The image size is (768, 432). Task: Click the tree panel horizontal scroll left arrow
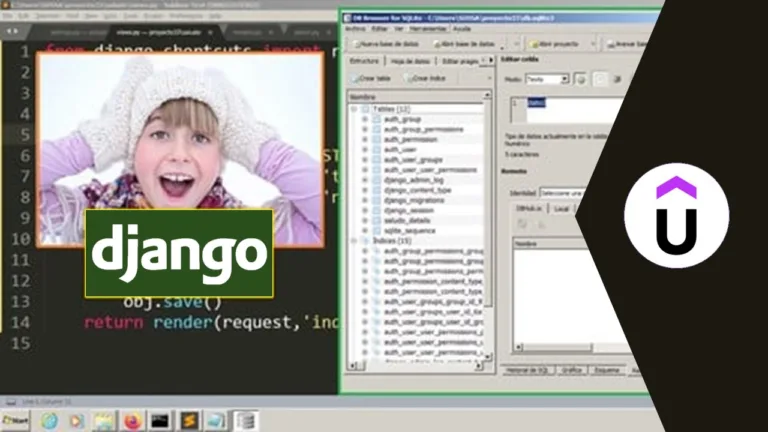tap(352, 365)
